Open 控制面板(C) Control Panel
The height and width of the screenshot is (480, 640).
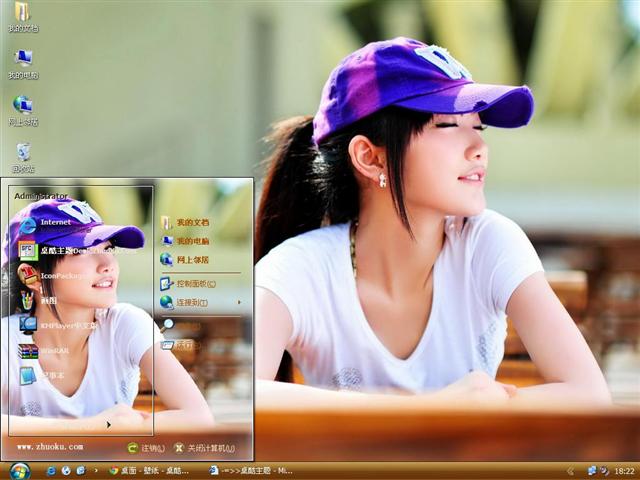tap(188, 283)
